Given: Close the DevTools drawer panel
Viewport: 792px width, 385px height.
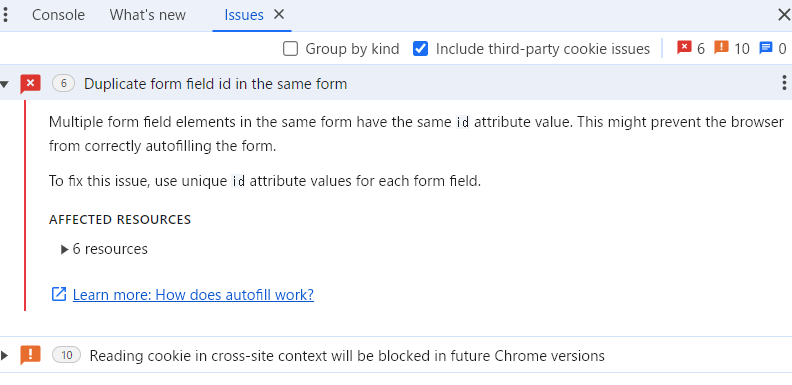Looking at the screenshot, I should coord(784,15).
